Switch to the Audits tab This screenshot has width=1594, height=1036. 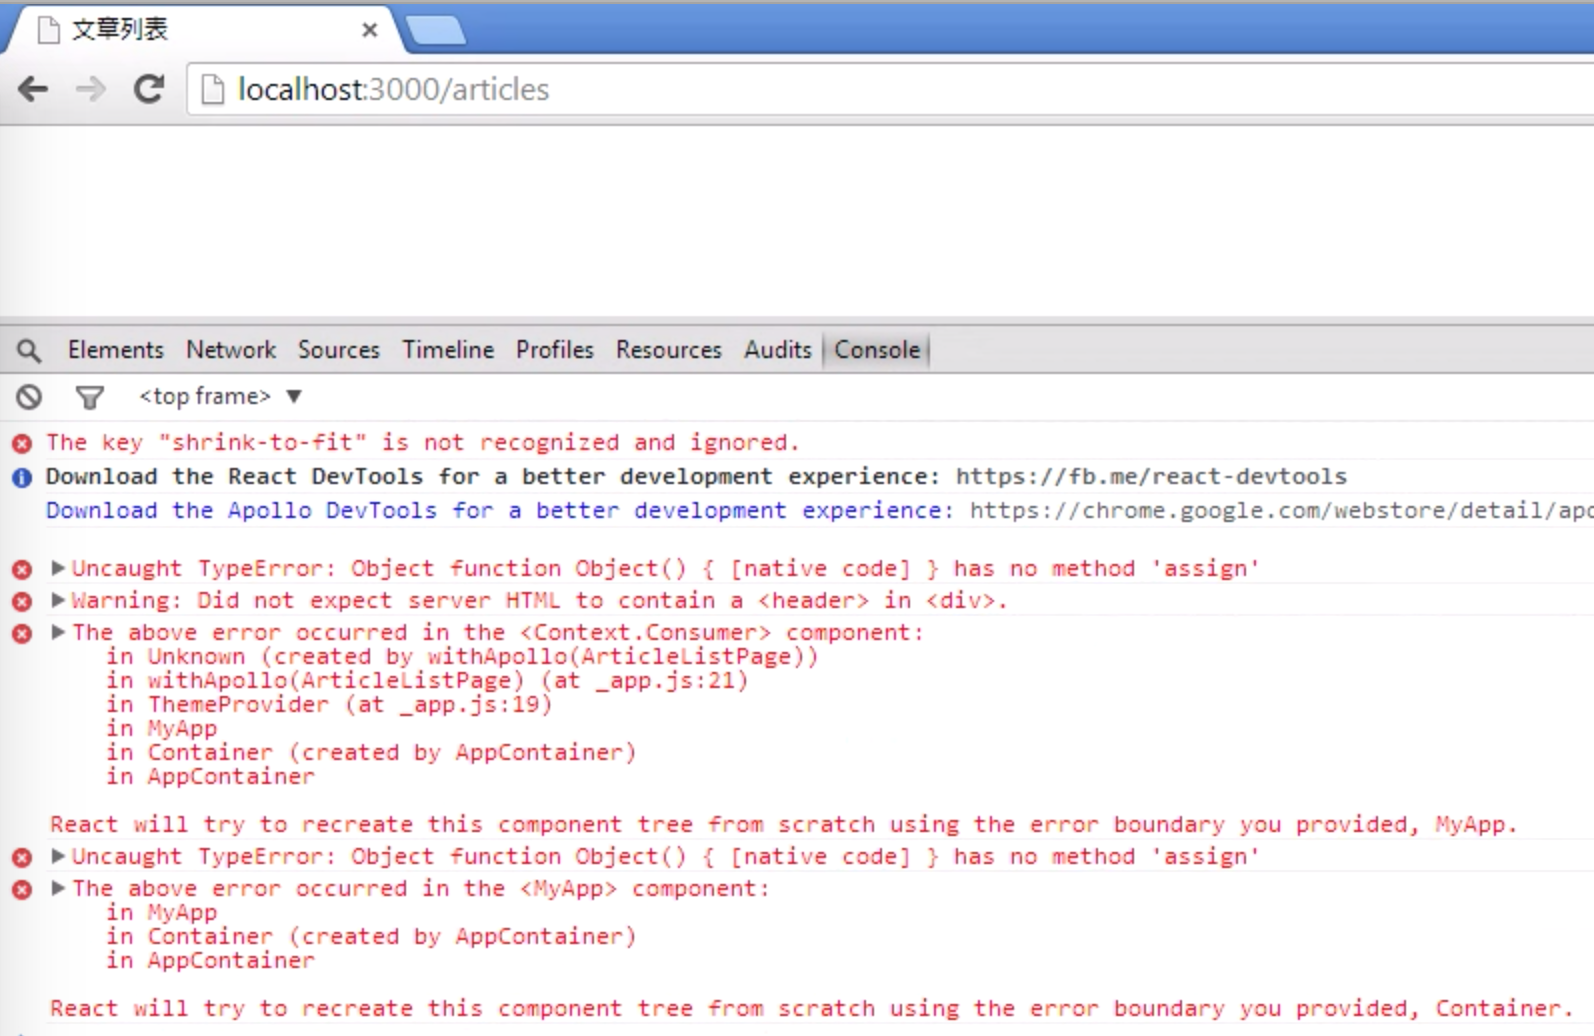[778, 350]
